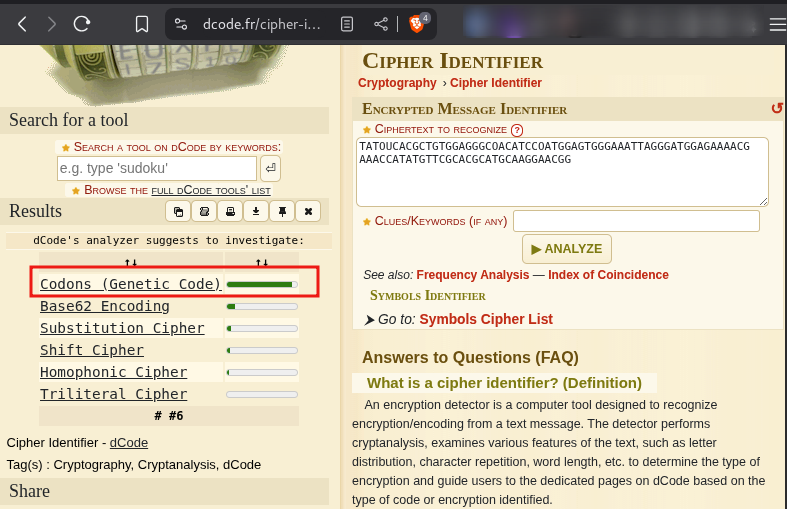The height and width of the screenshot is (509, 787).
Task: Open Index of Coincidence link
Action: point(608,275)
